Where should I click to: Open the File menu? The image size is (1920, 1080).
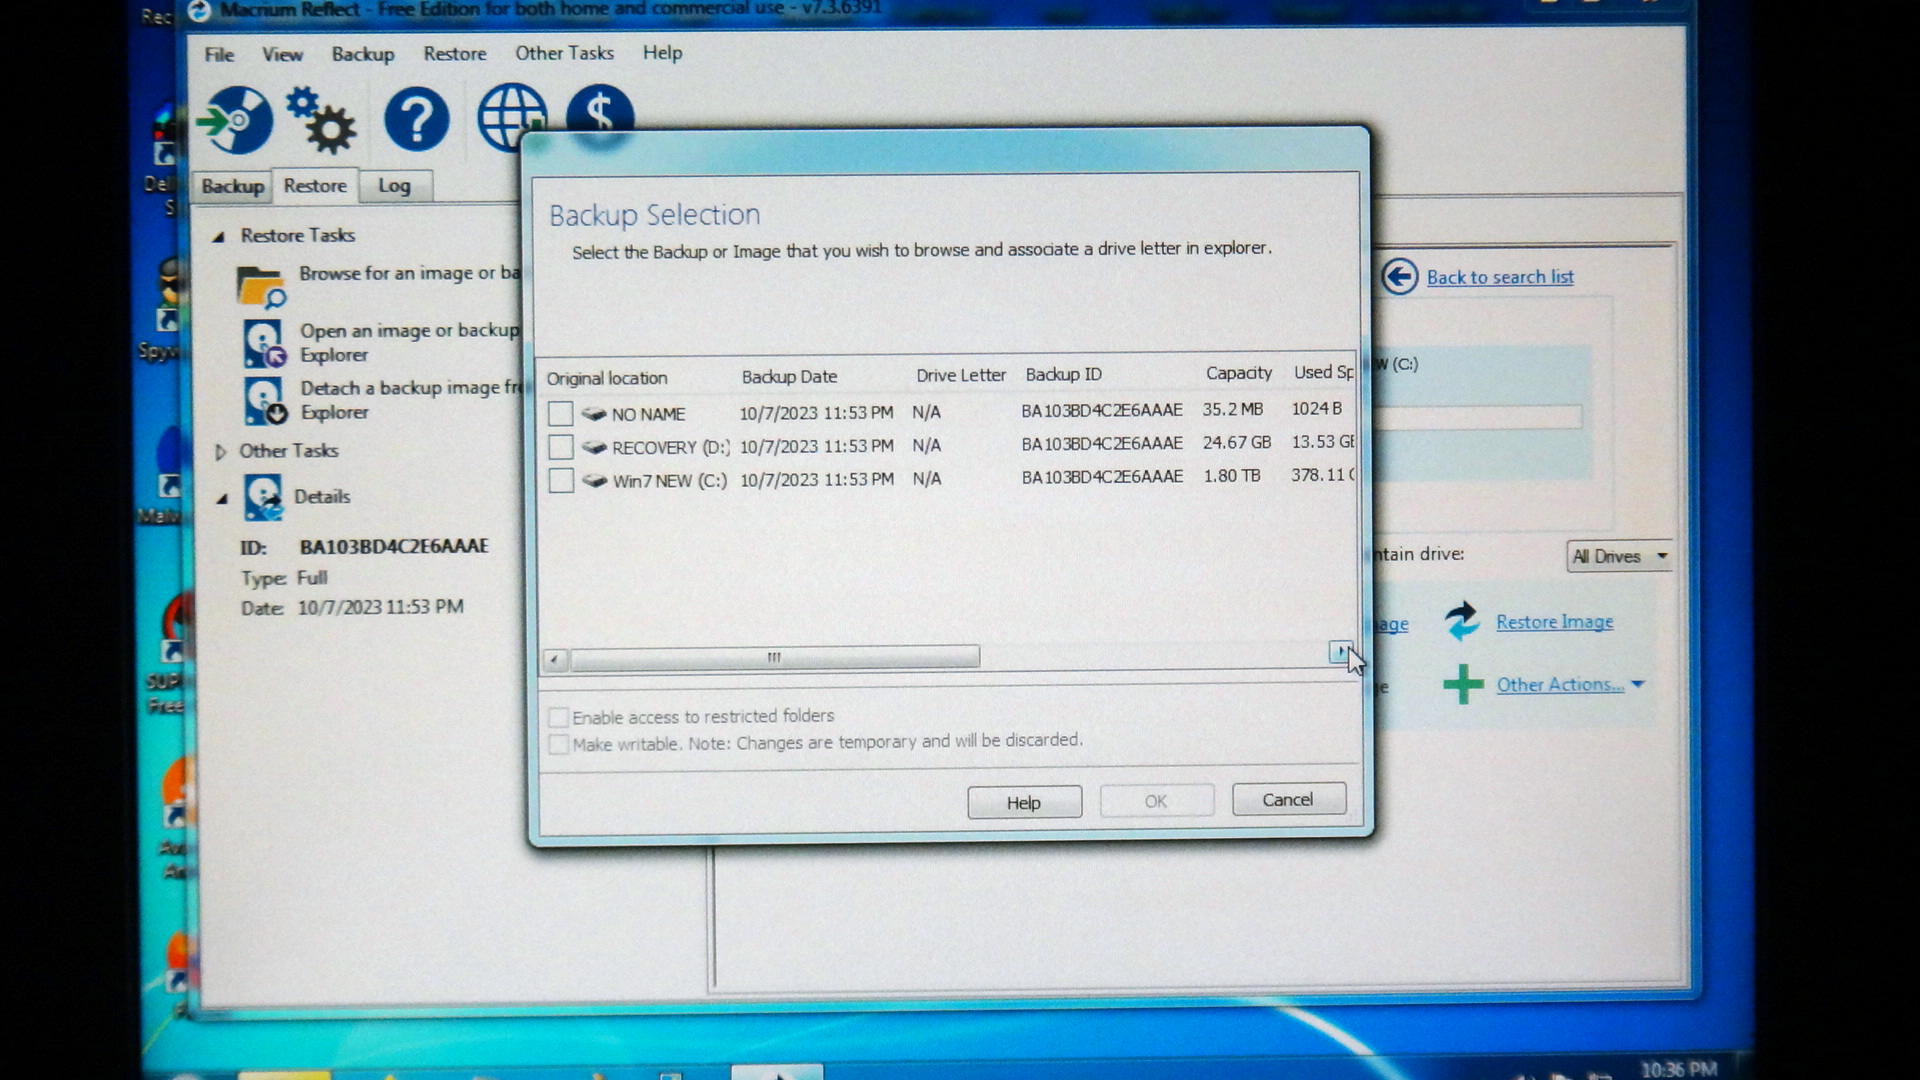tap(219, 54)
